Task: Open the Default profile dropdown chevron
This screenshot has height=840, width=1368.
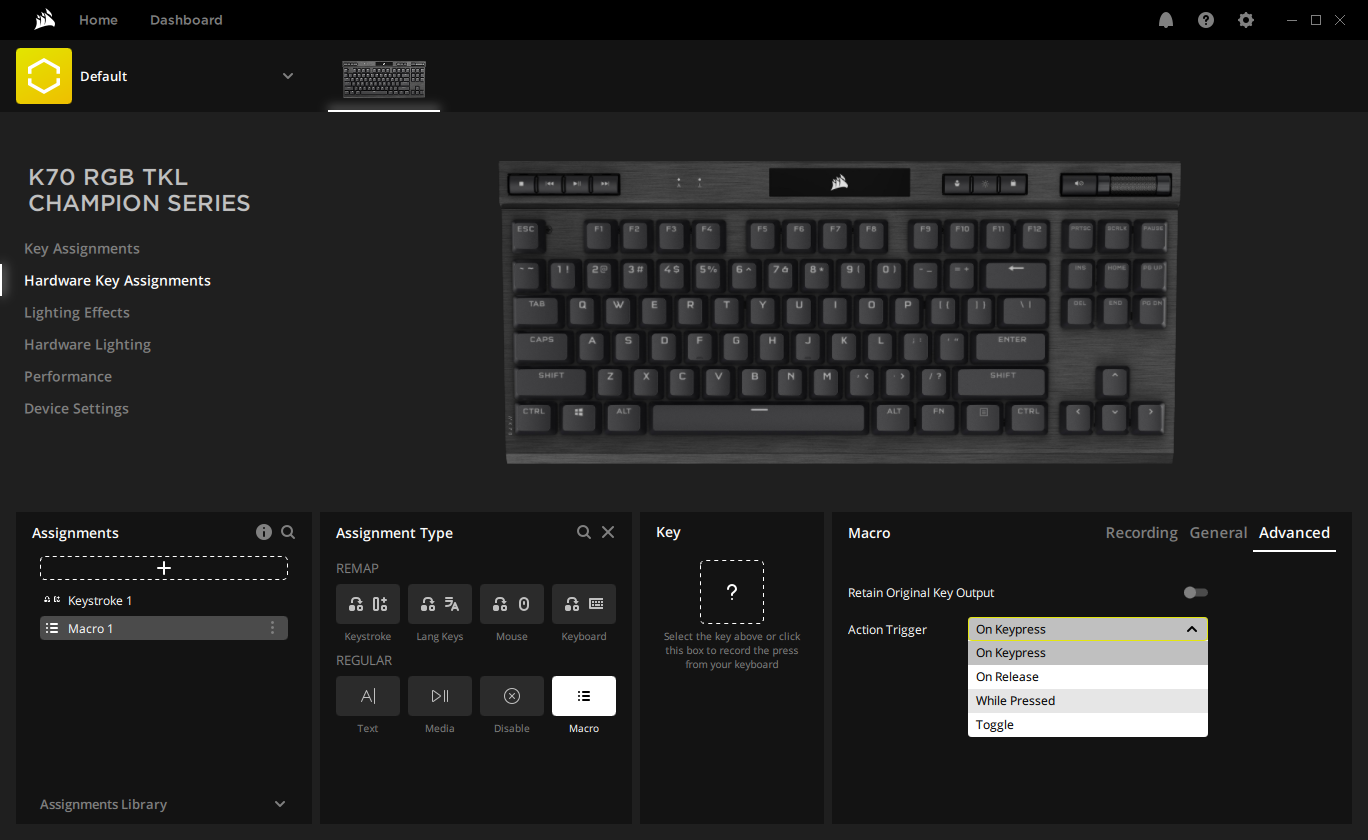Action: (x=288, y=76)
